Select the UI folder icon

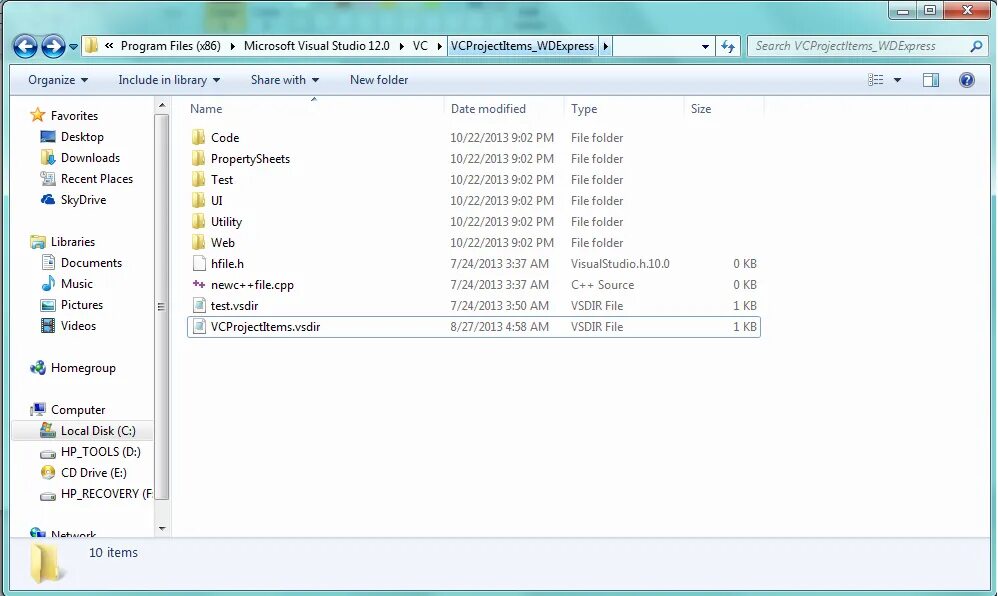point(199,201)
